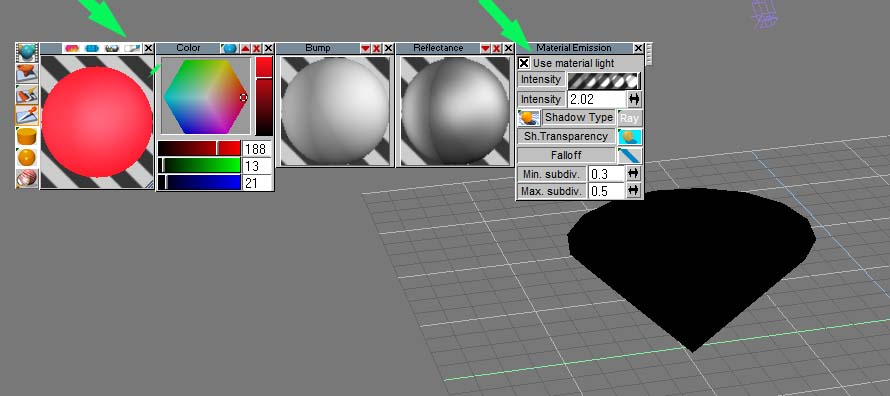Pick a hue in the hexagon color picker
This screenshot has height=396, width=890.
tap(207, 96)
